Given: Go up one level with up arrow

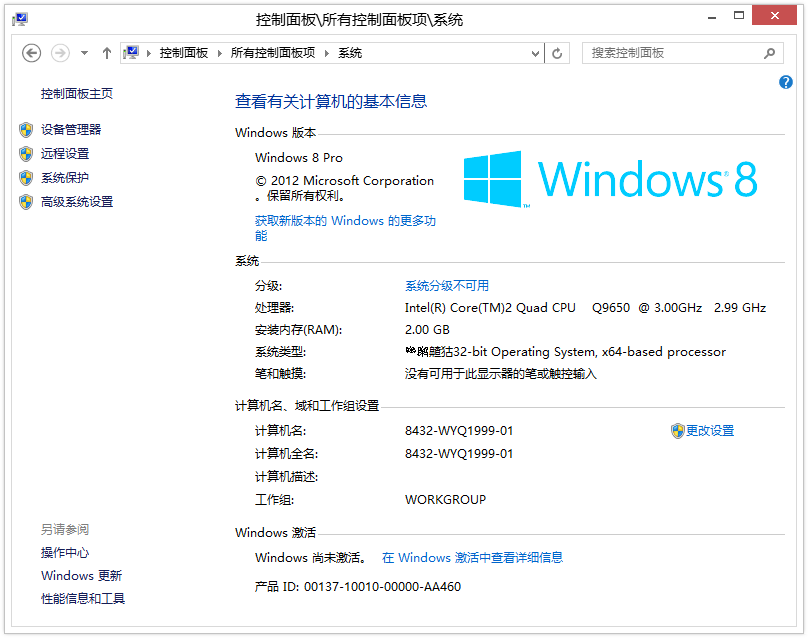Looking at the screenshot, I should click(x=107, y=53).
